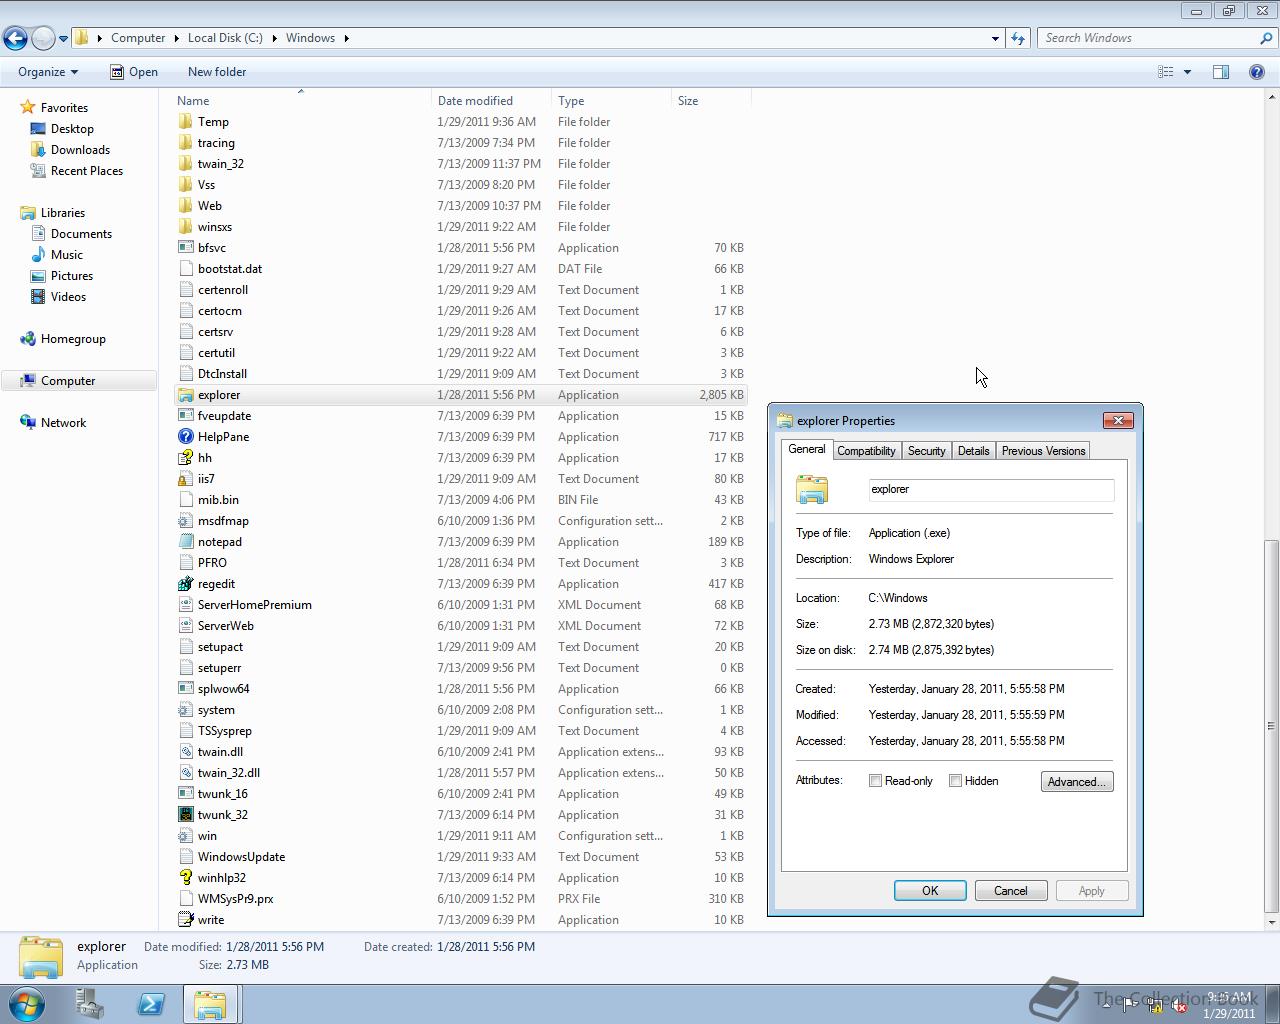Select Videos library in sidebar
1280x1024 pixels.
tap(68, 297)
